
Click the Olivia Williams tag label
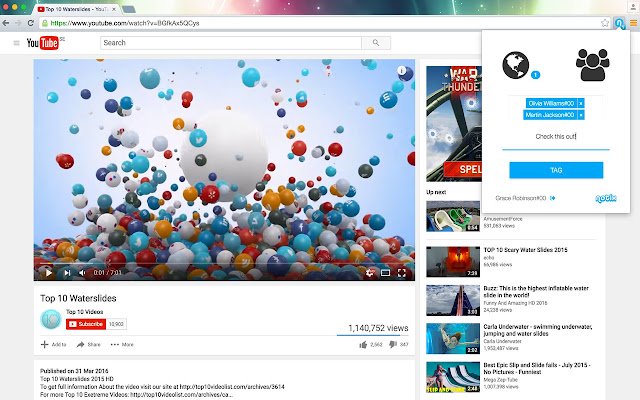point(551,103)
